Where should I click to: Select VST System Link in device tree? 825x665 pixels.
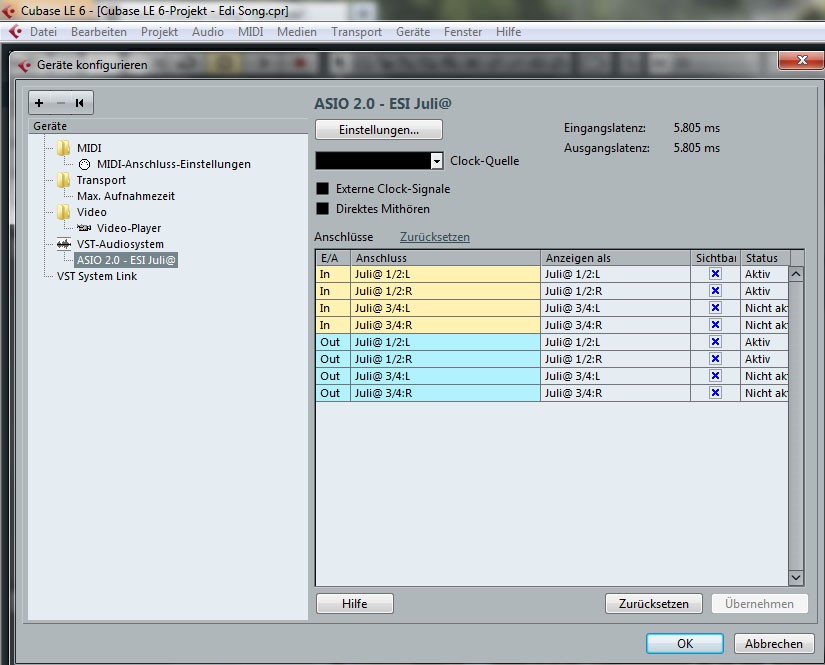pos(97,276)
